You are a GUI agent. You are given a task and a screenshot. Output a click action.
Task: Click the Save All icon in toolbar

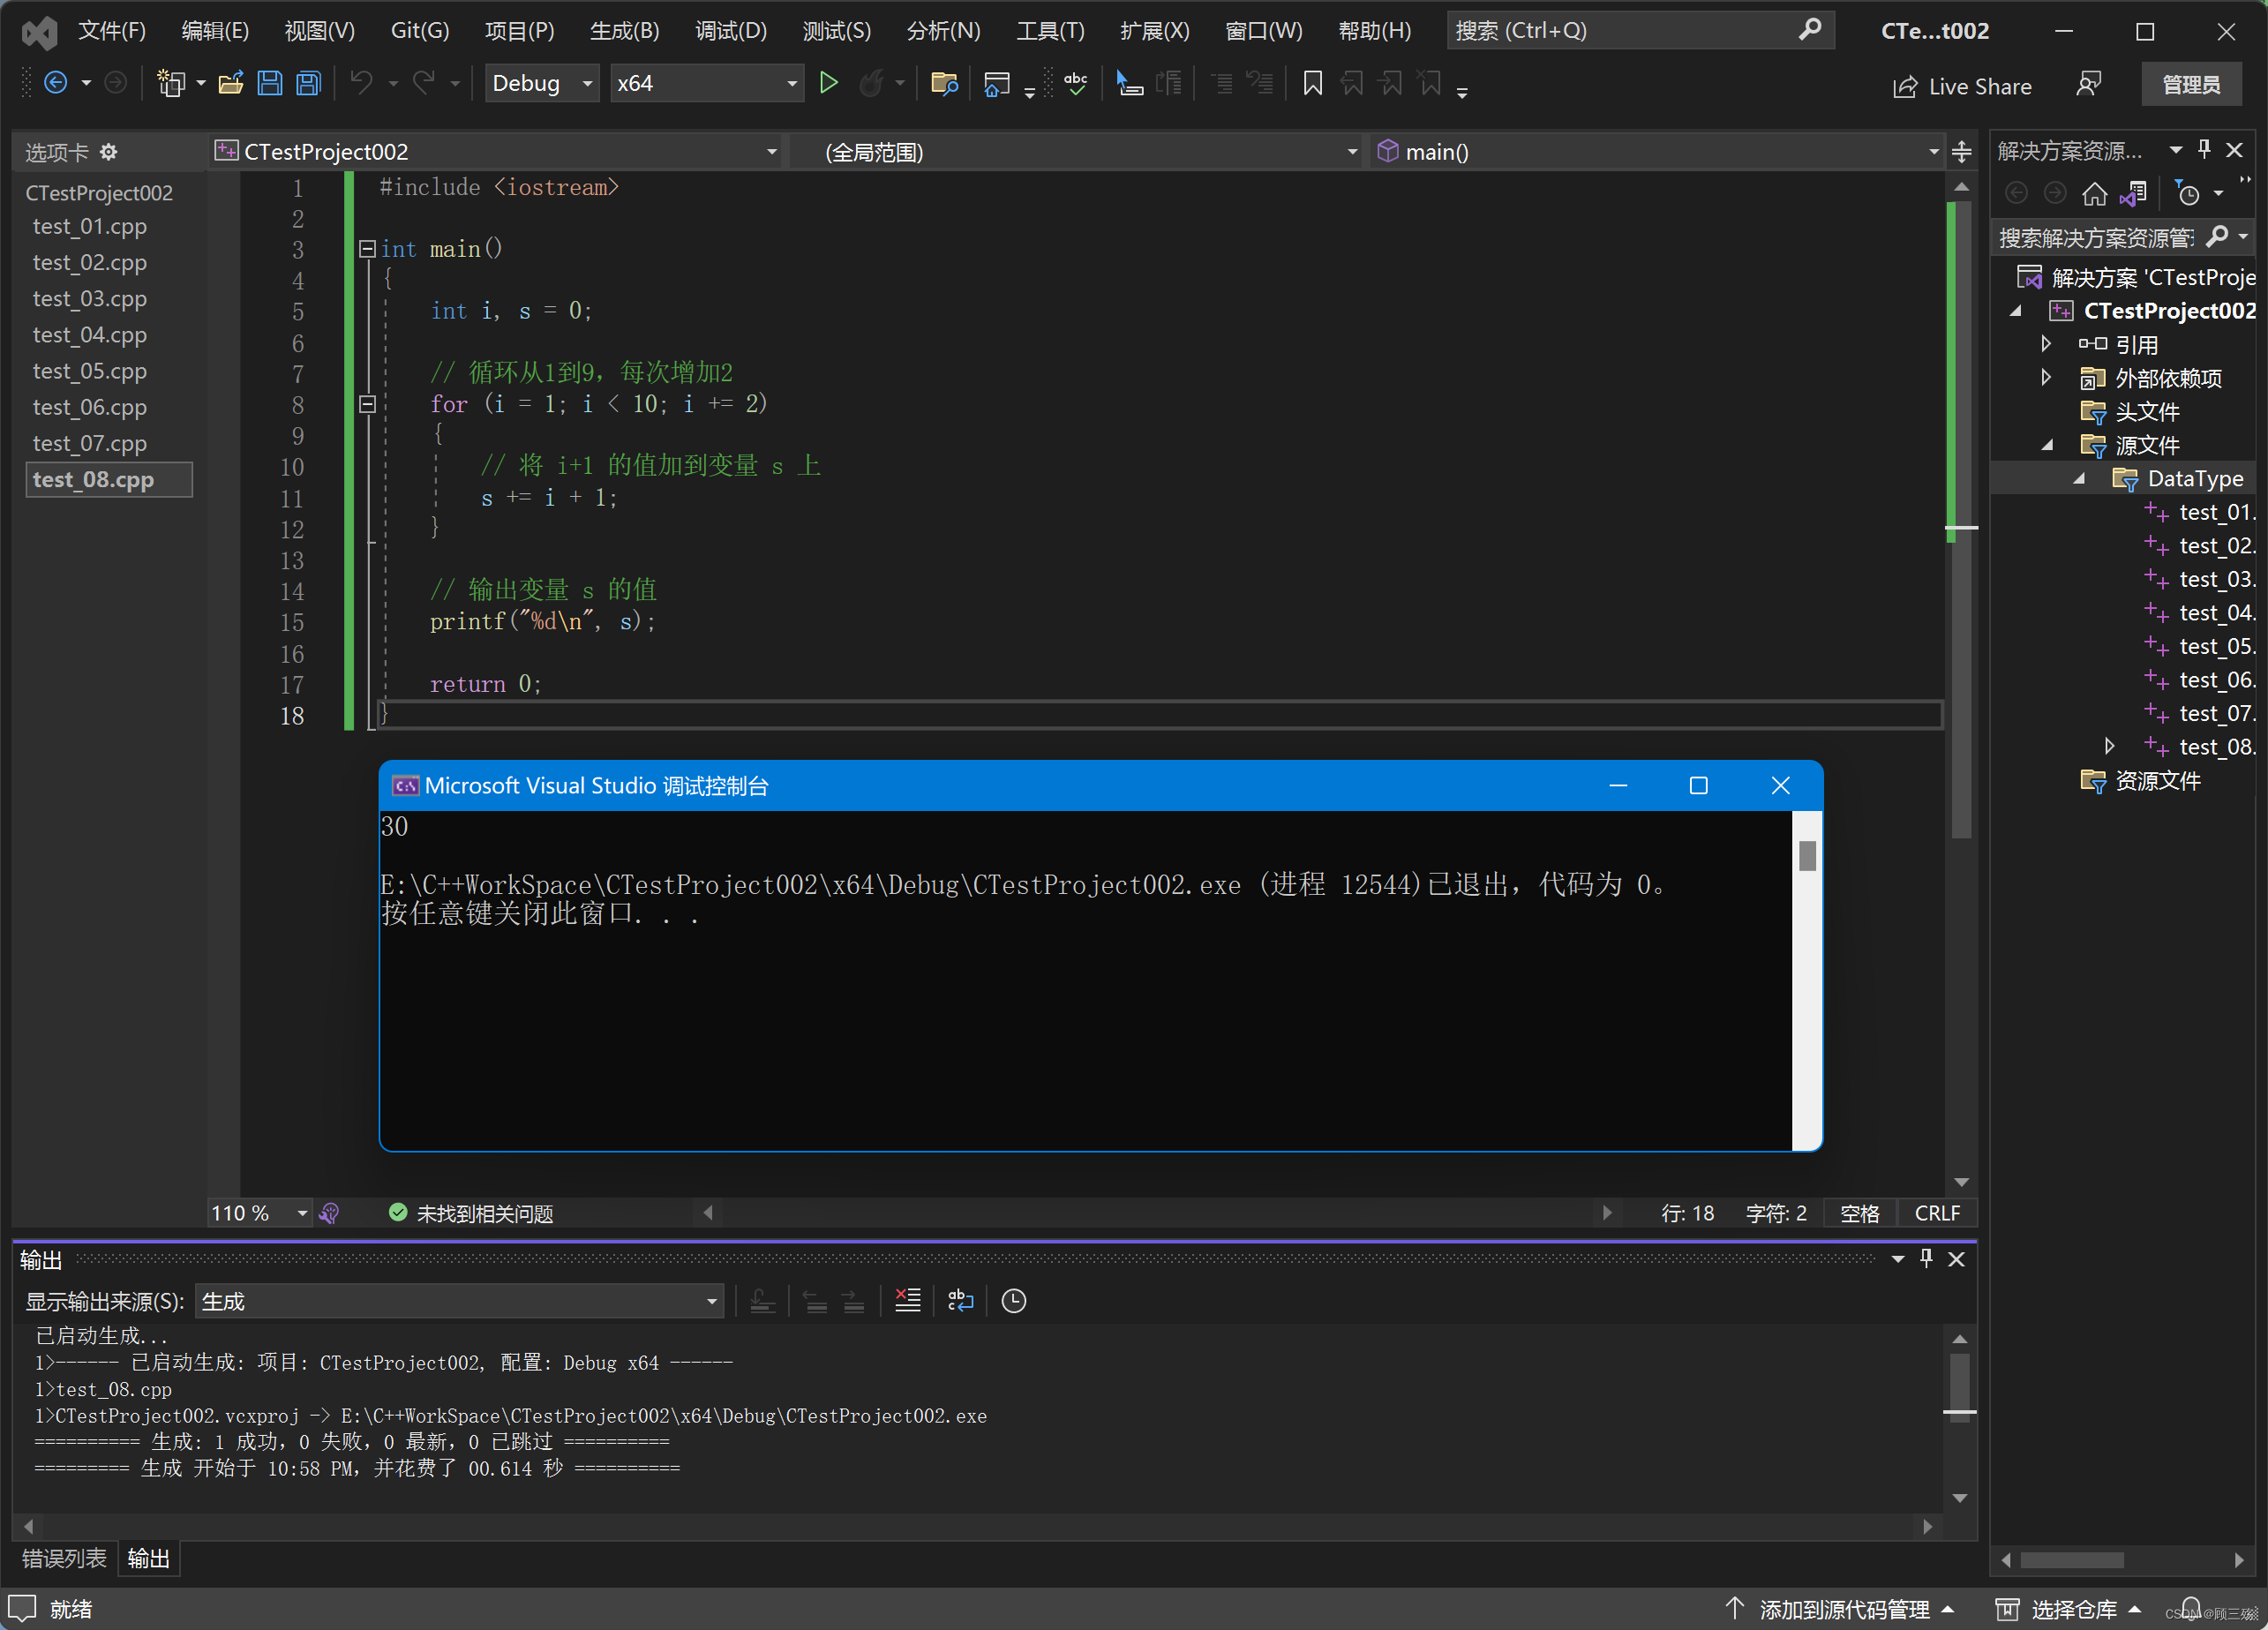(x=309, y=83)
